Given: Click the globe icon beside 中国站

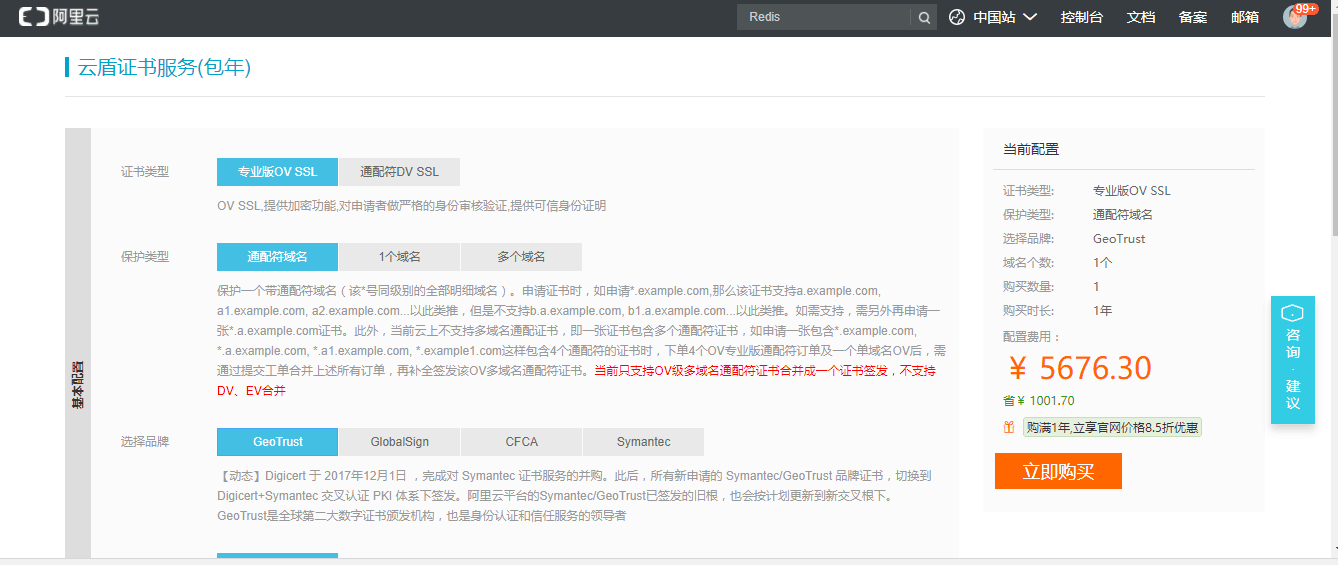Looking at the screenshot, I should pyautogui.click(x=956, y=17).
